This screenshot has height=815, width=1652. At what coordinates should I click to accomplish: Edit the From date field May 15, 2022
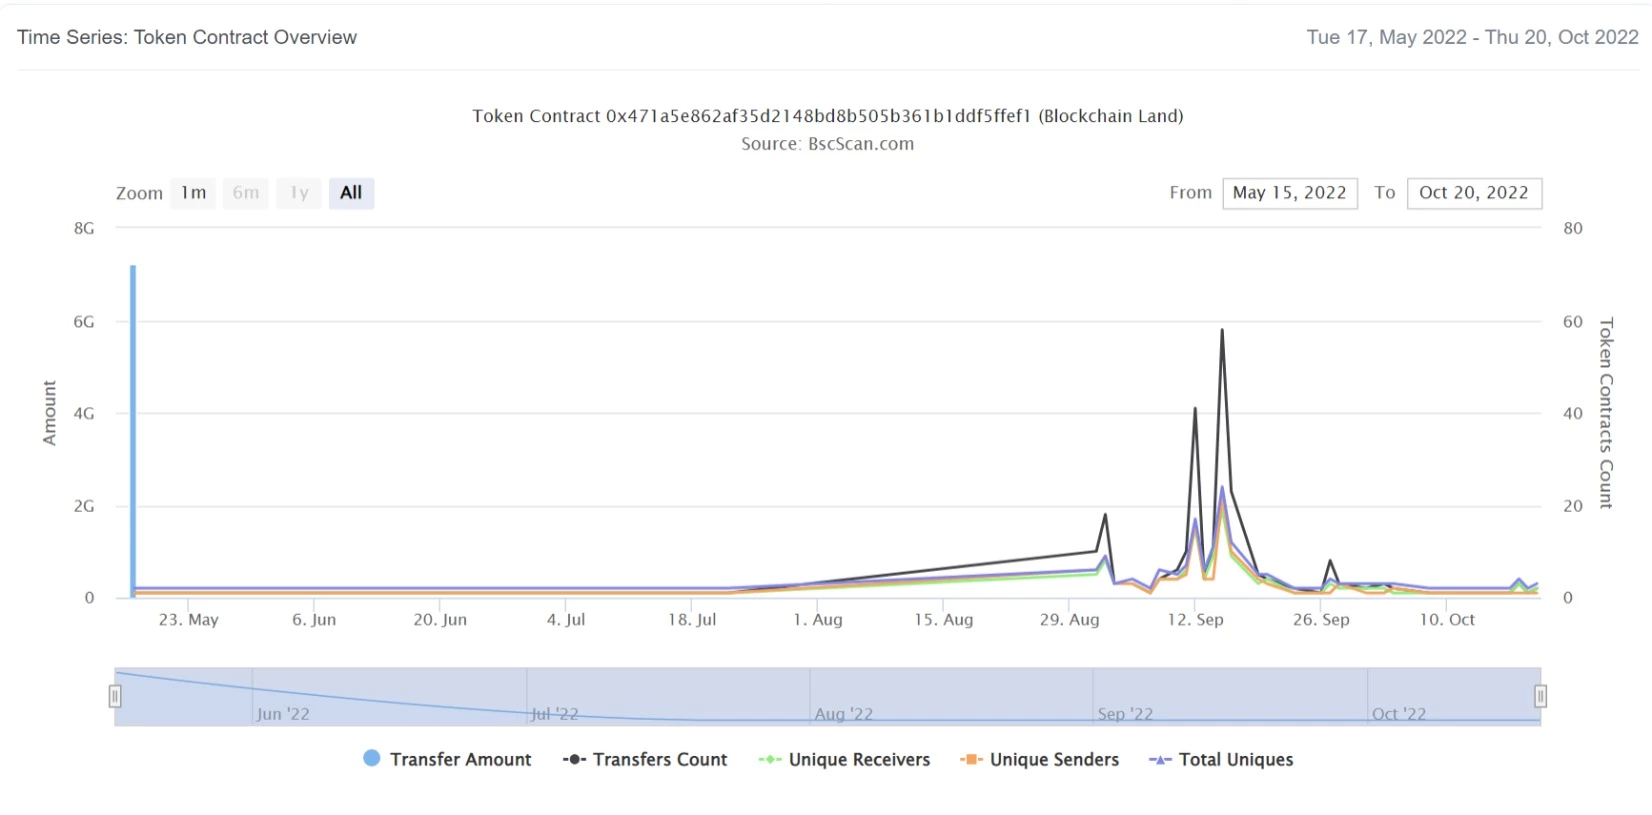1290,193
